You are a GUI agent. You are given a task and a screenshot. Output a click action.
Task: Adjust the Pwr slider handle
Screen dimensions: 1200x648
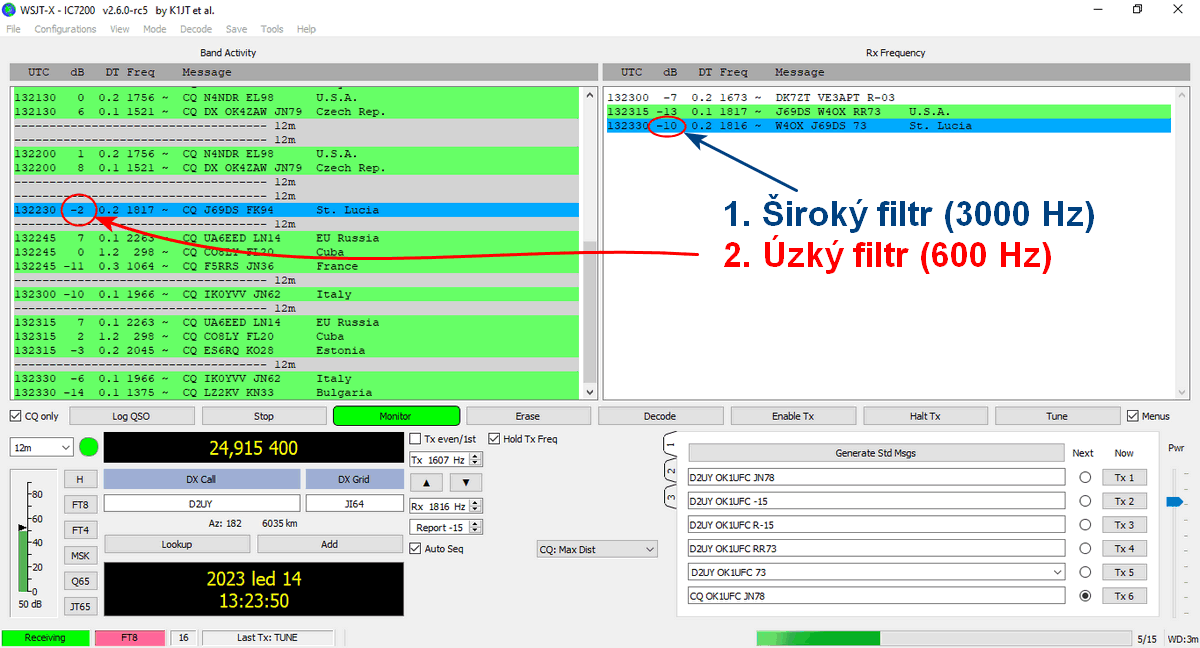click(x=1174, y=501)
